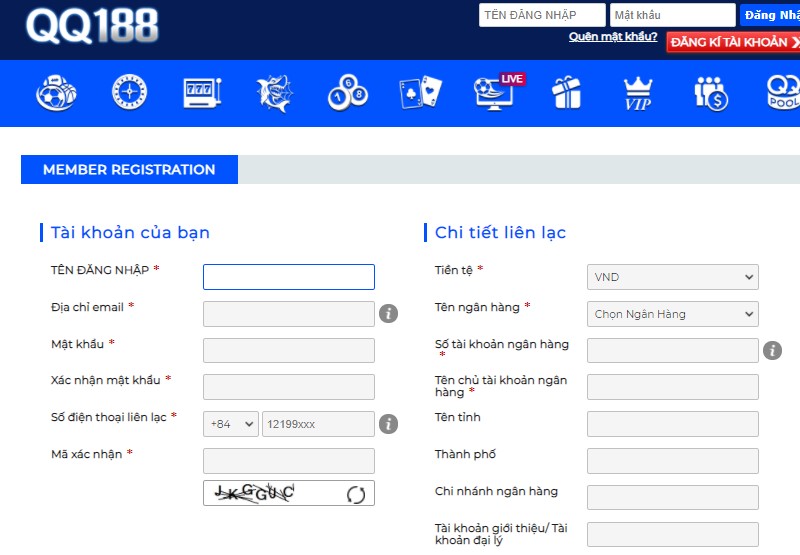
Task: Click the QQ188 logo
Action: tap(92, 26)
